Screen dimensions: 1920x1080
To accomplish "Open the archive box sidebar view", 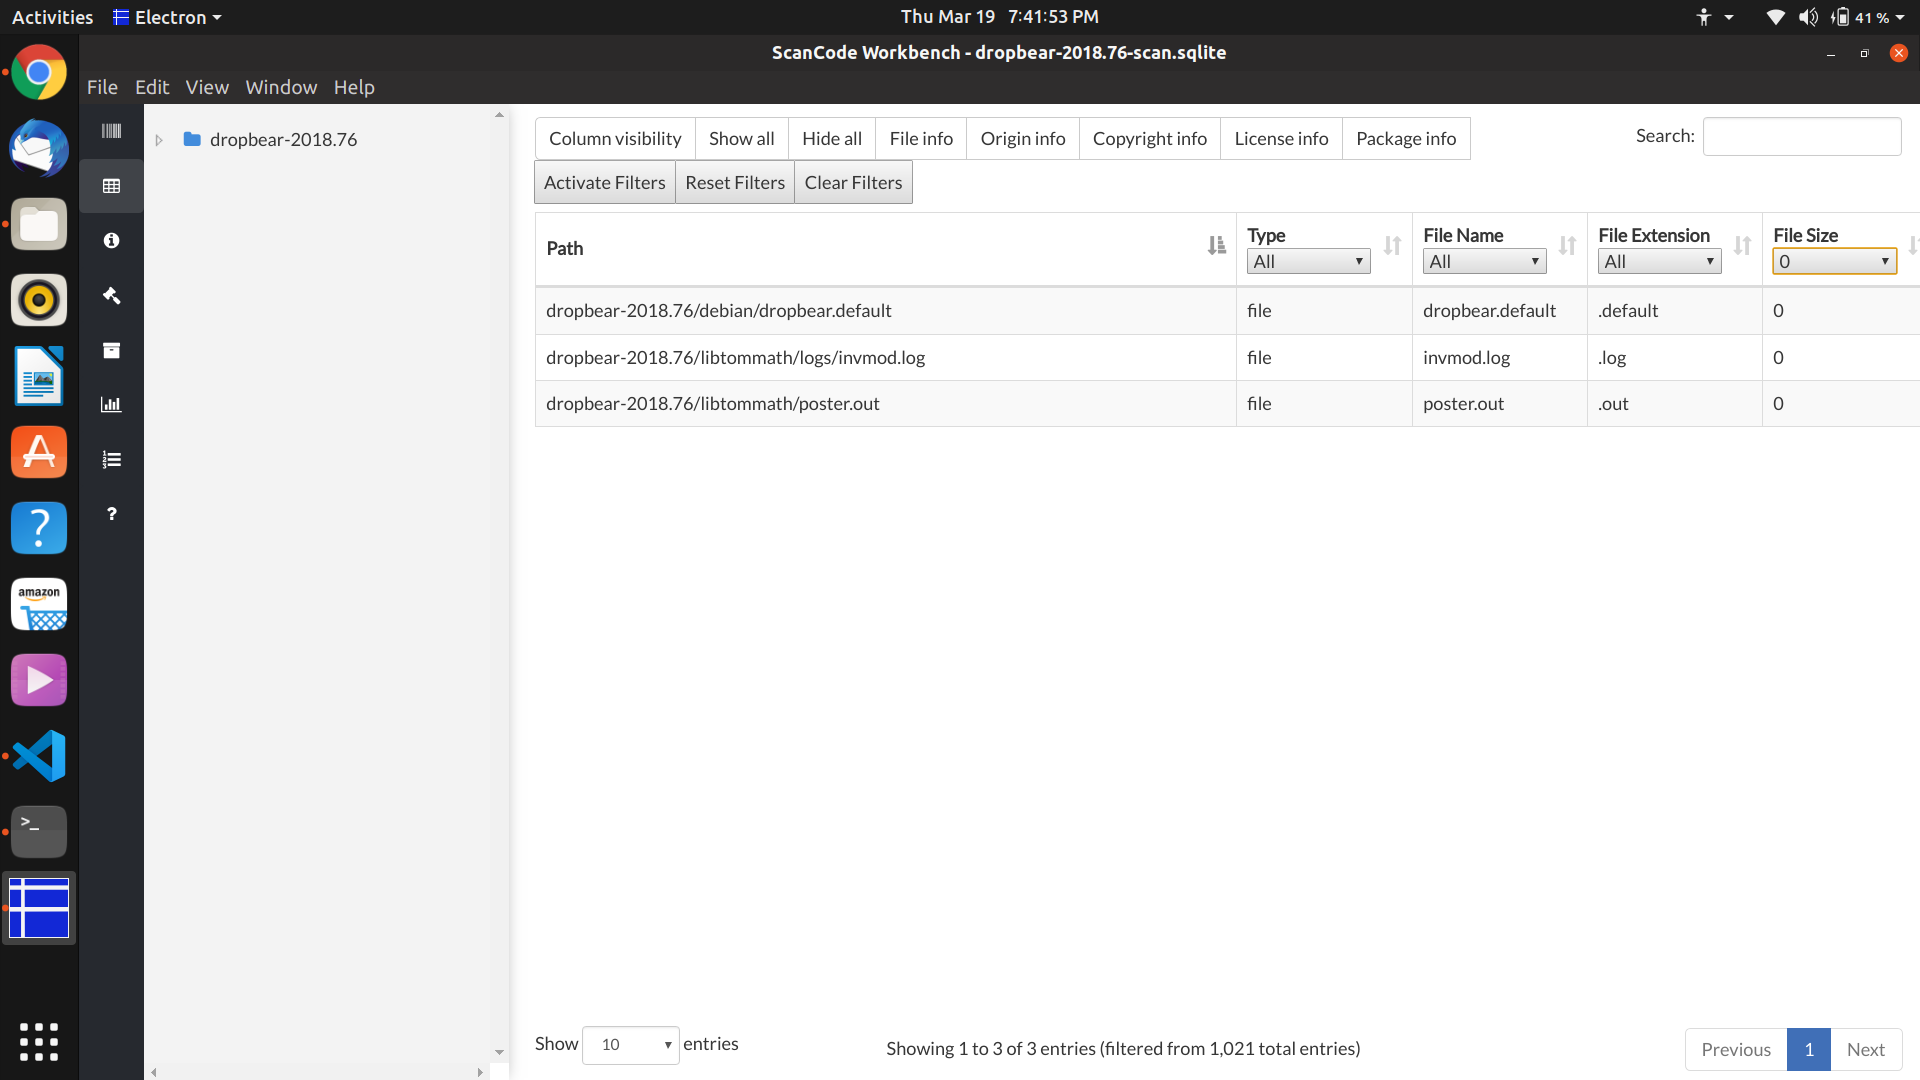I will 111,350.
